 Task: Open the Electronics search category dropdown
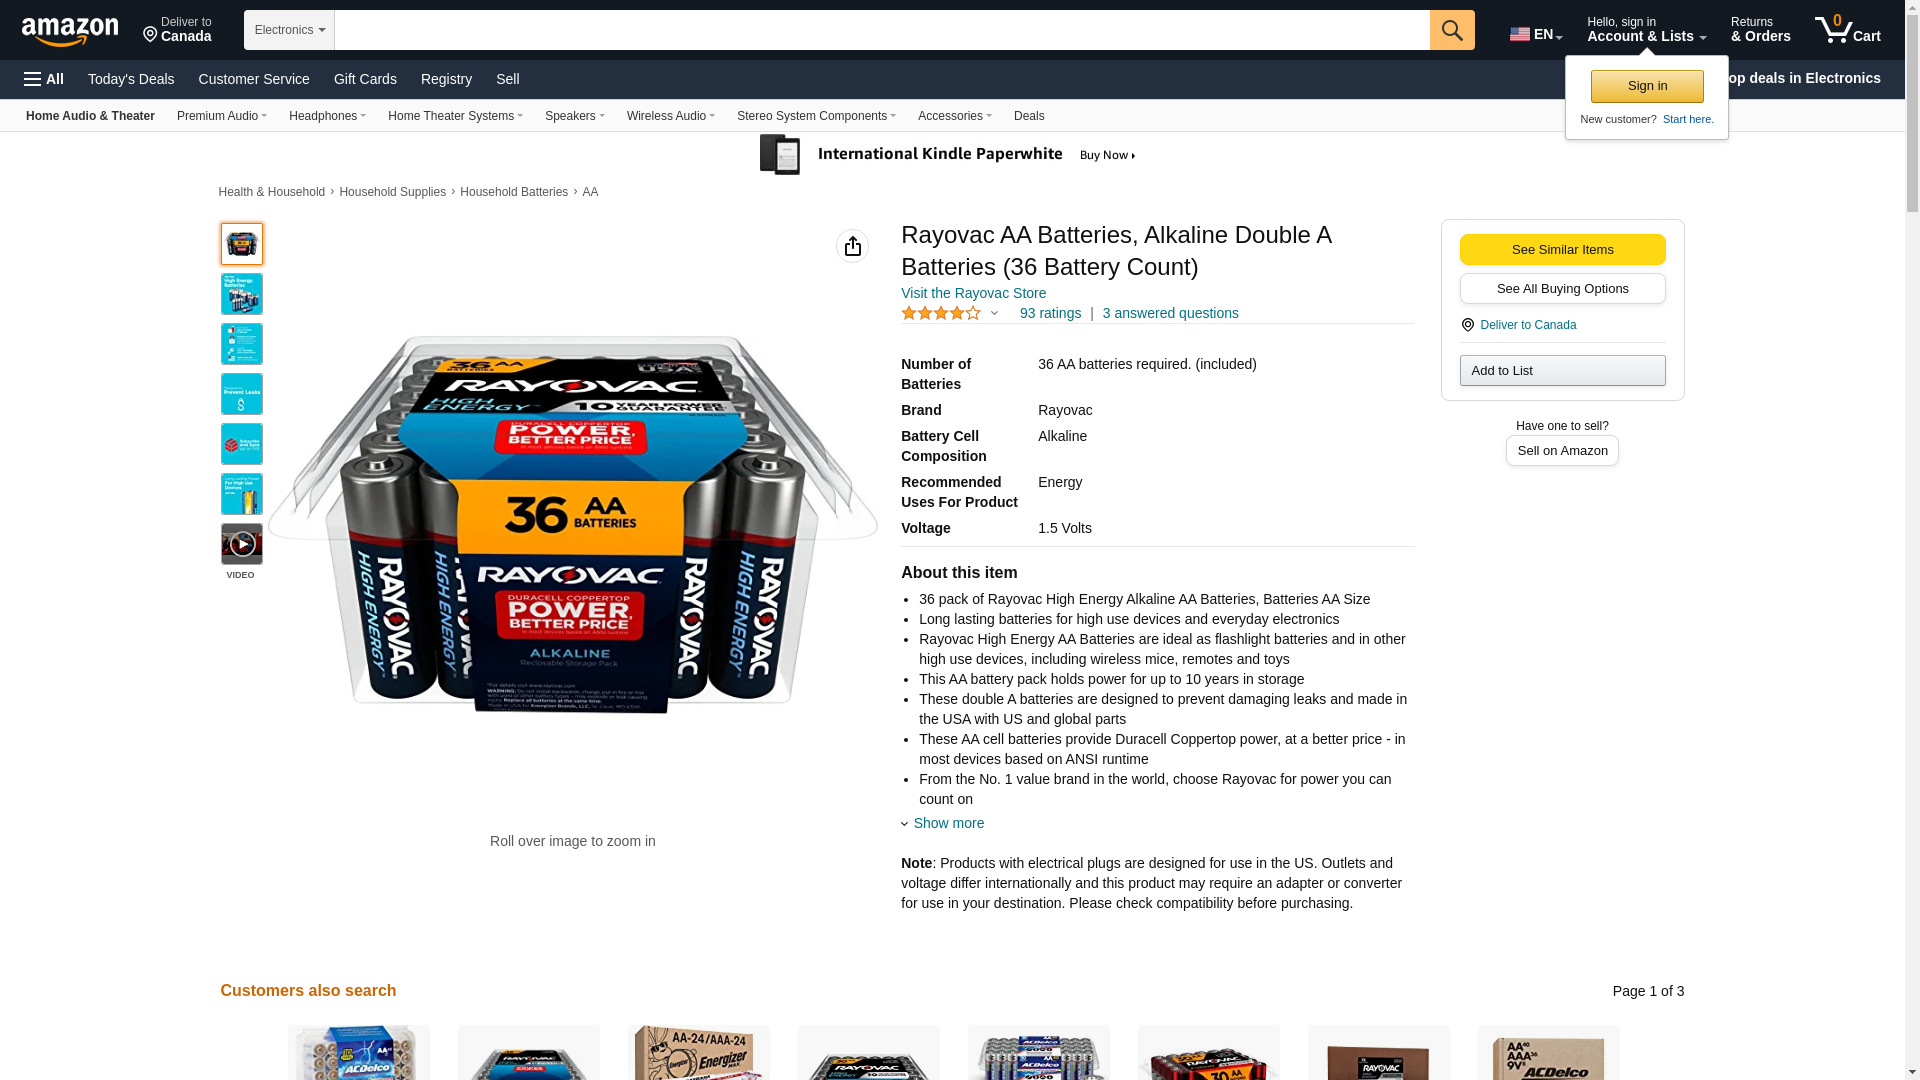[289, 30]
